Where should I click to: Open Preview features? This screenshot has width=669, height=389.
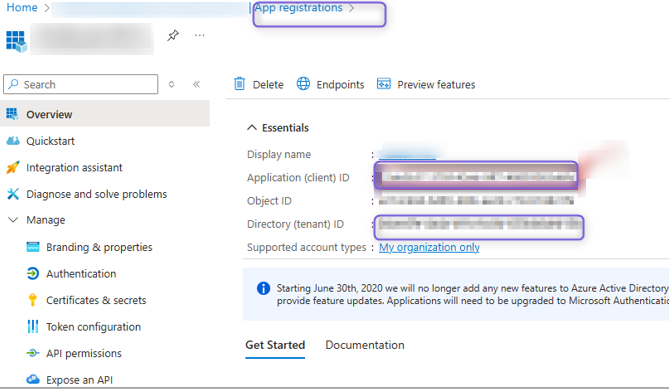(x=436, y=85)
